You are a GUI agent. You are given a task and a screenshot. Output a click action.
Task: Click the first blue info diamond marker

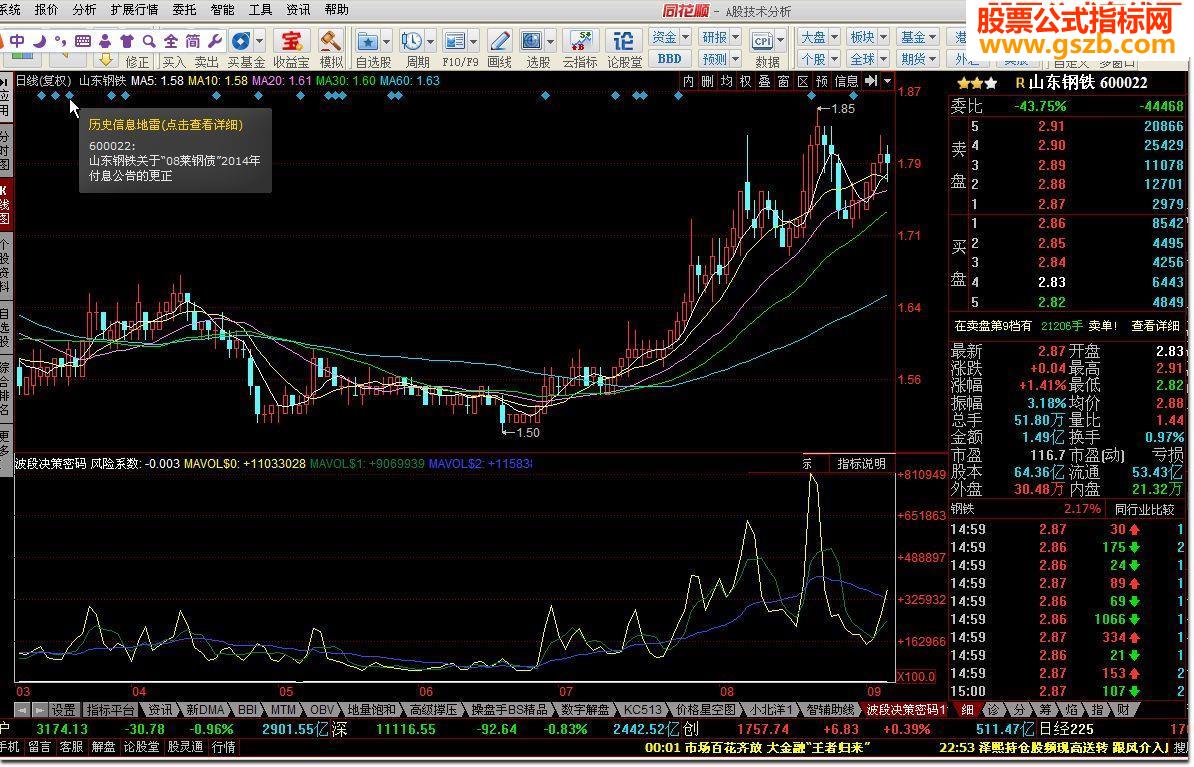point(41,96)
